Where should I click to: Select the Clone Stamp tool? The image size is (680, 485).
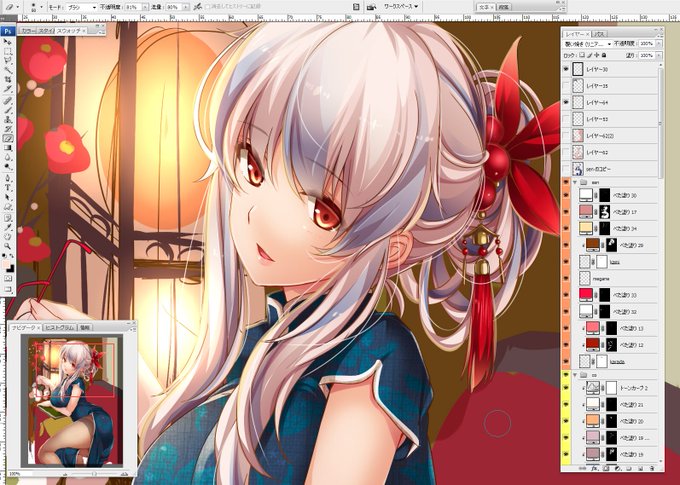coord(7,120)
